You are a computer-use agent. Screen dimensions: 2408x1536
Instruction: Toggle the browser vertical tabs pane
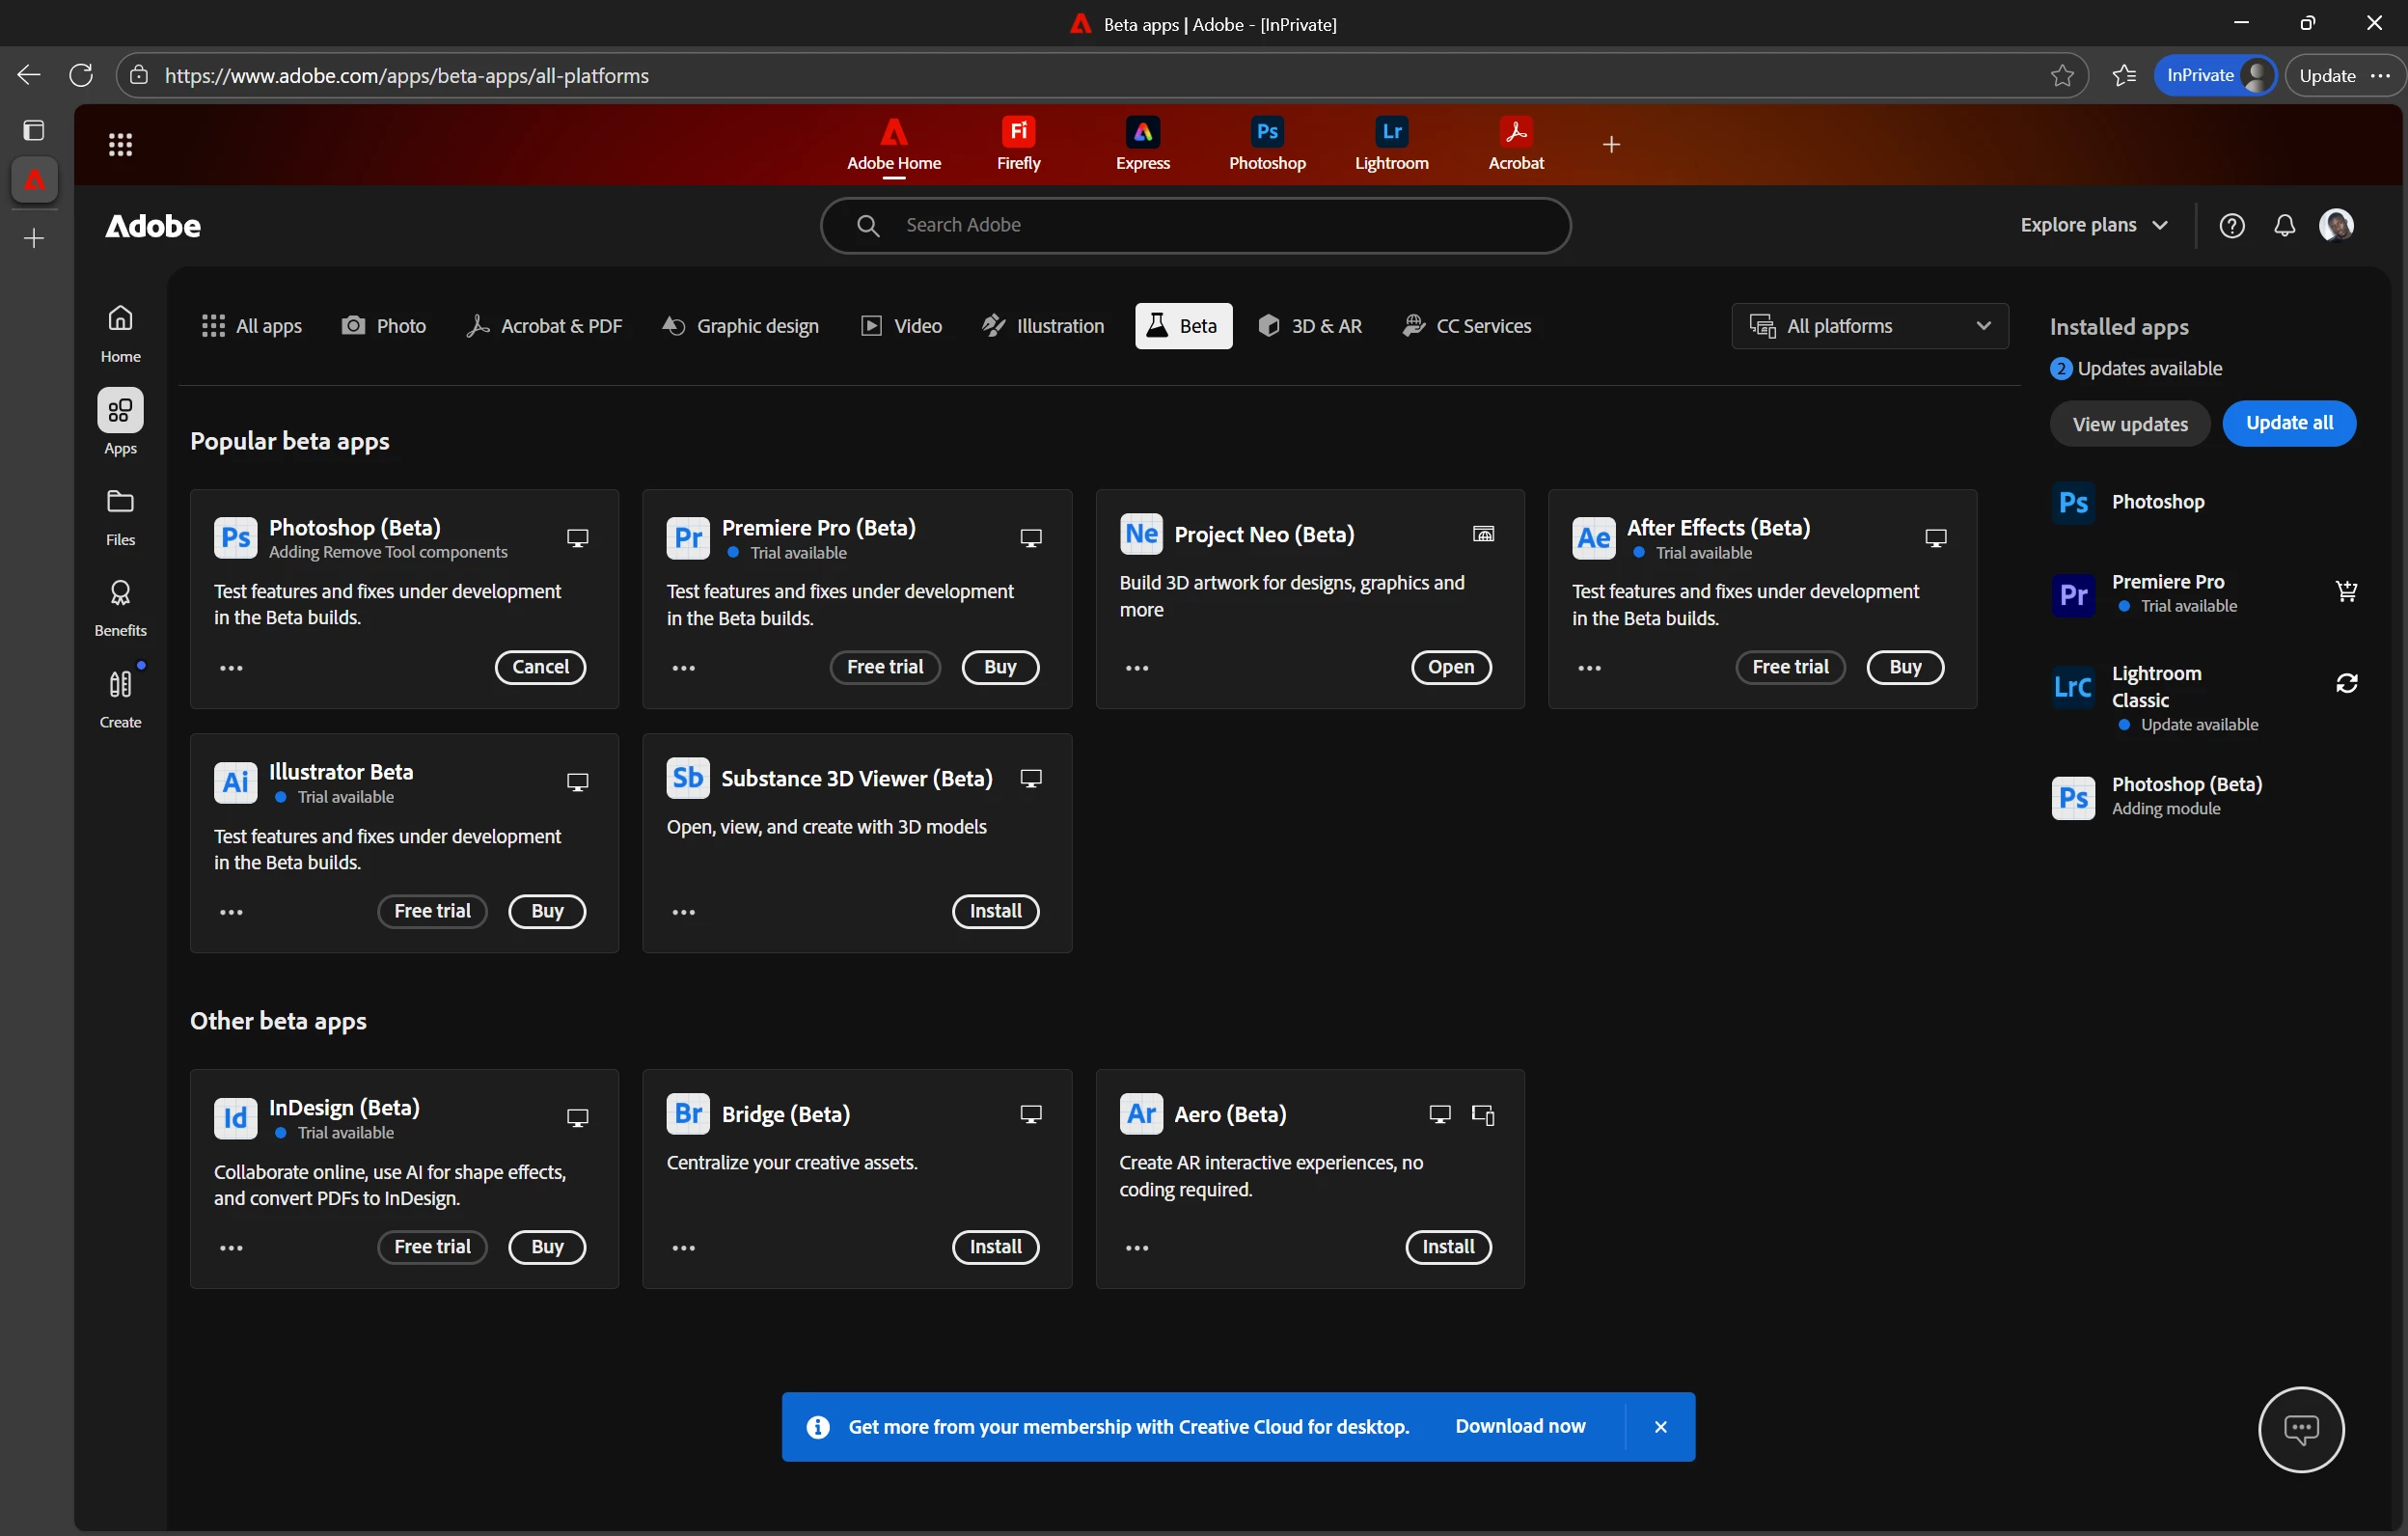coord(34,130)
